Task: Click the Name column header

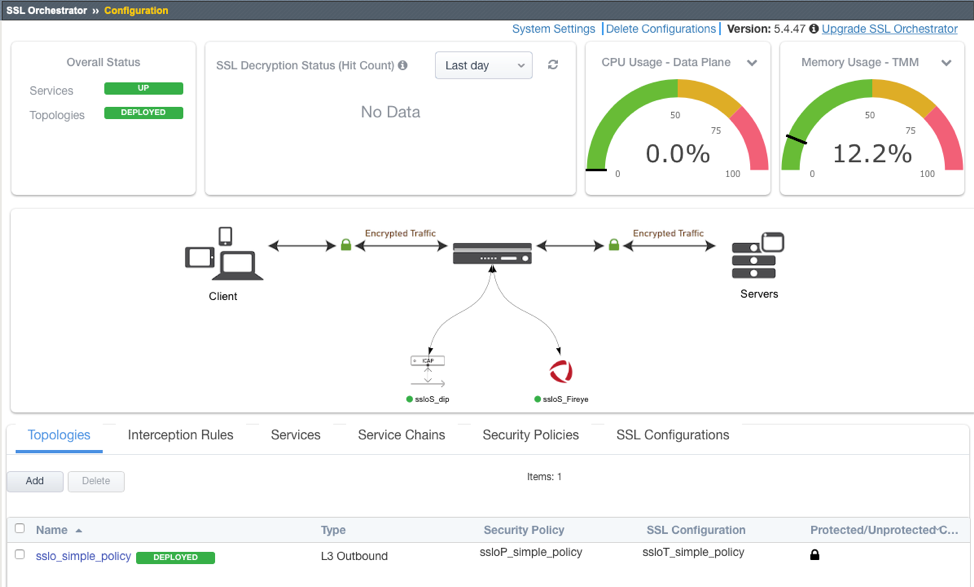Action: click(x=52, y=530)
